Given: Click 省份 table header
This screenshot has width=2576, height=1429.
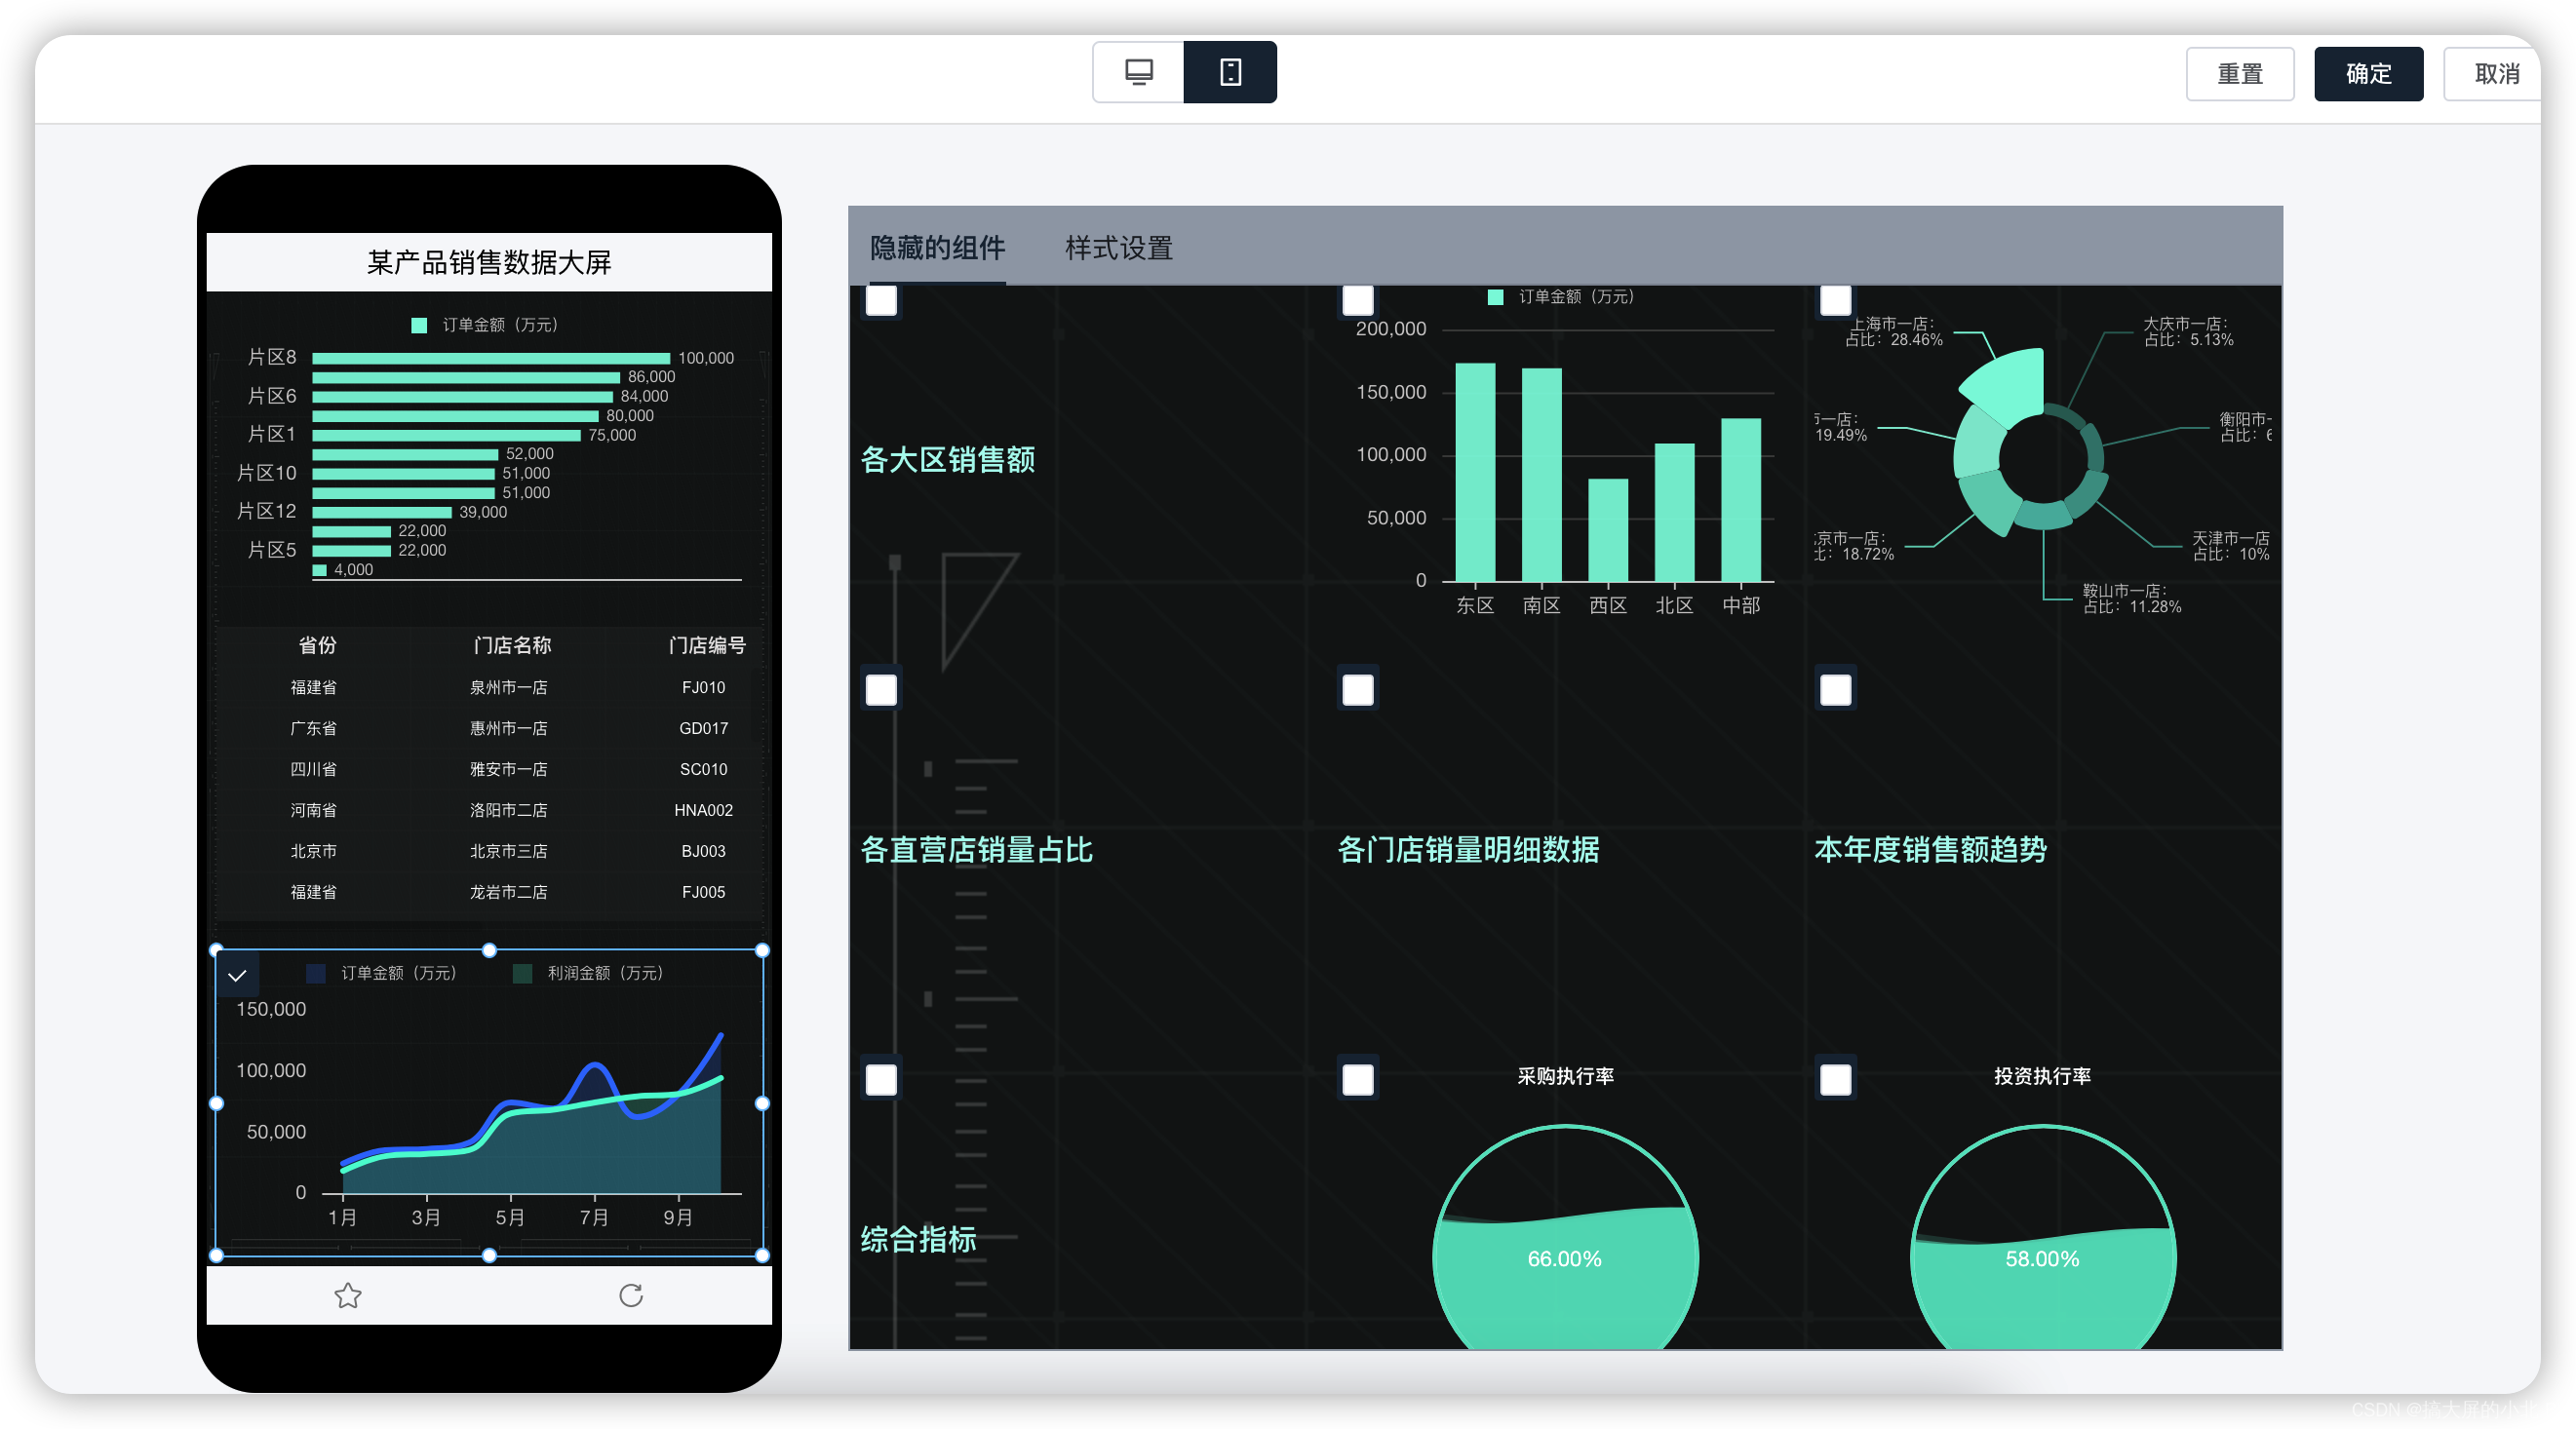Looking at the screenshot, I should coord(317,645).
